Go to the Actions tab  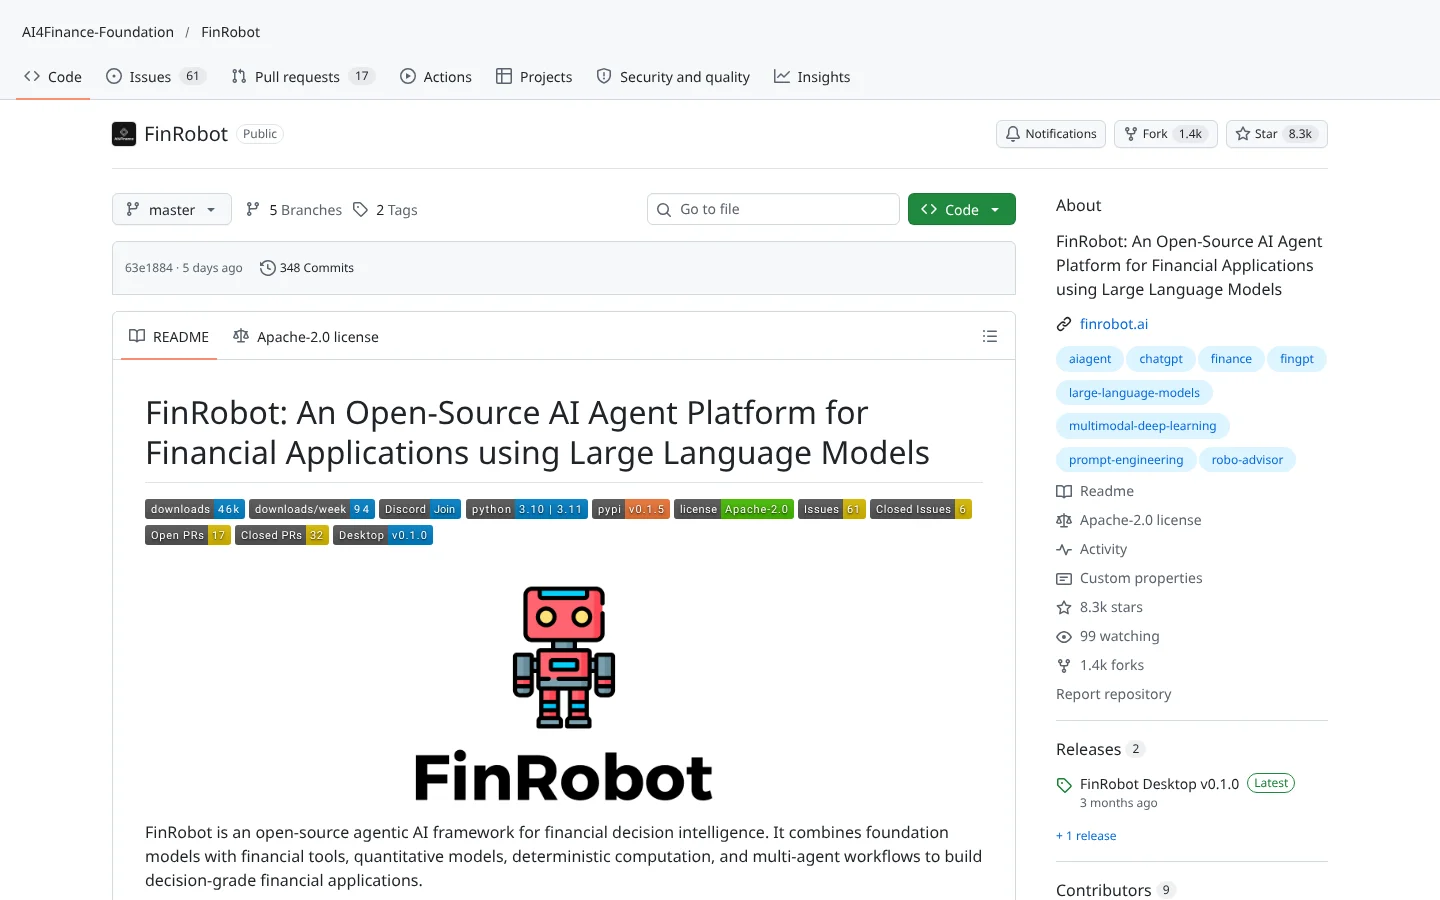[436, 77]
